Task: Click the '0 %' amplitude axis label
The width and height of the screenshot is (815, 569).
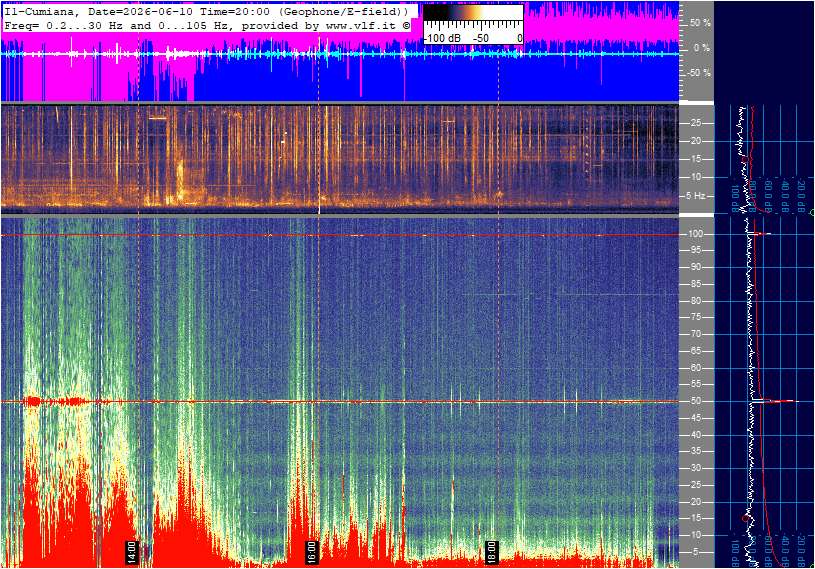Action: click(x=702, y=48)
